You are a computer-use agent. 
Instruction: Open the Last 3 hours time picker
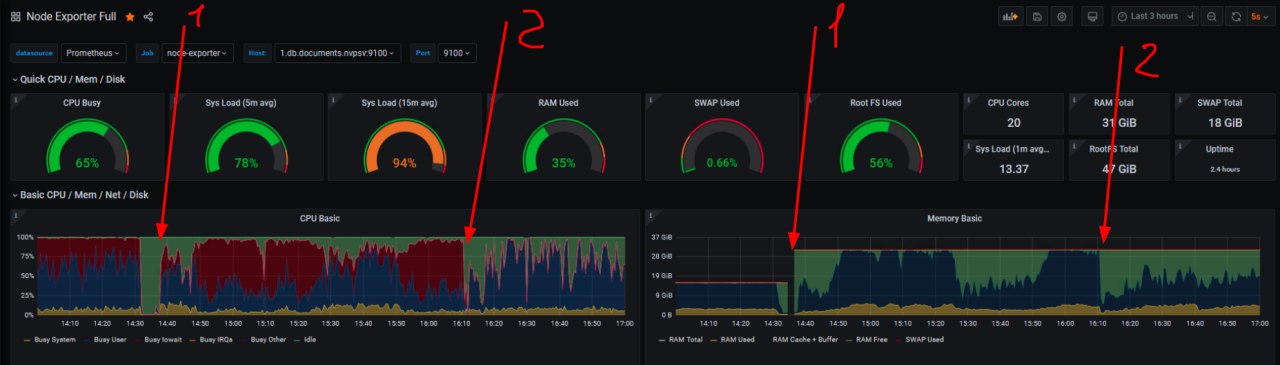1154,17
